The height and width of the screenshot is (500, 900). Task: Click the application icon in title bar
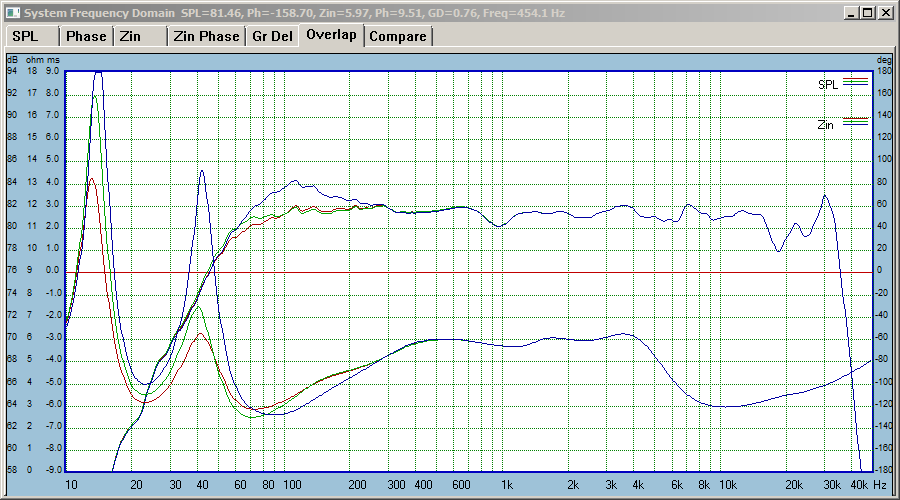tap(13, 13)
